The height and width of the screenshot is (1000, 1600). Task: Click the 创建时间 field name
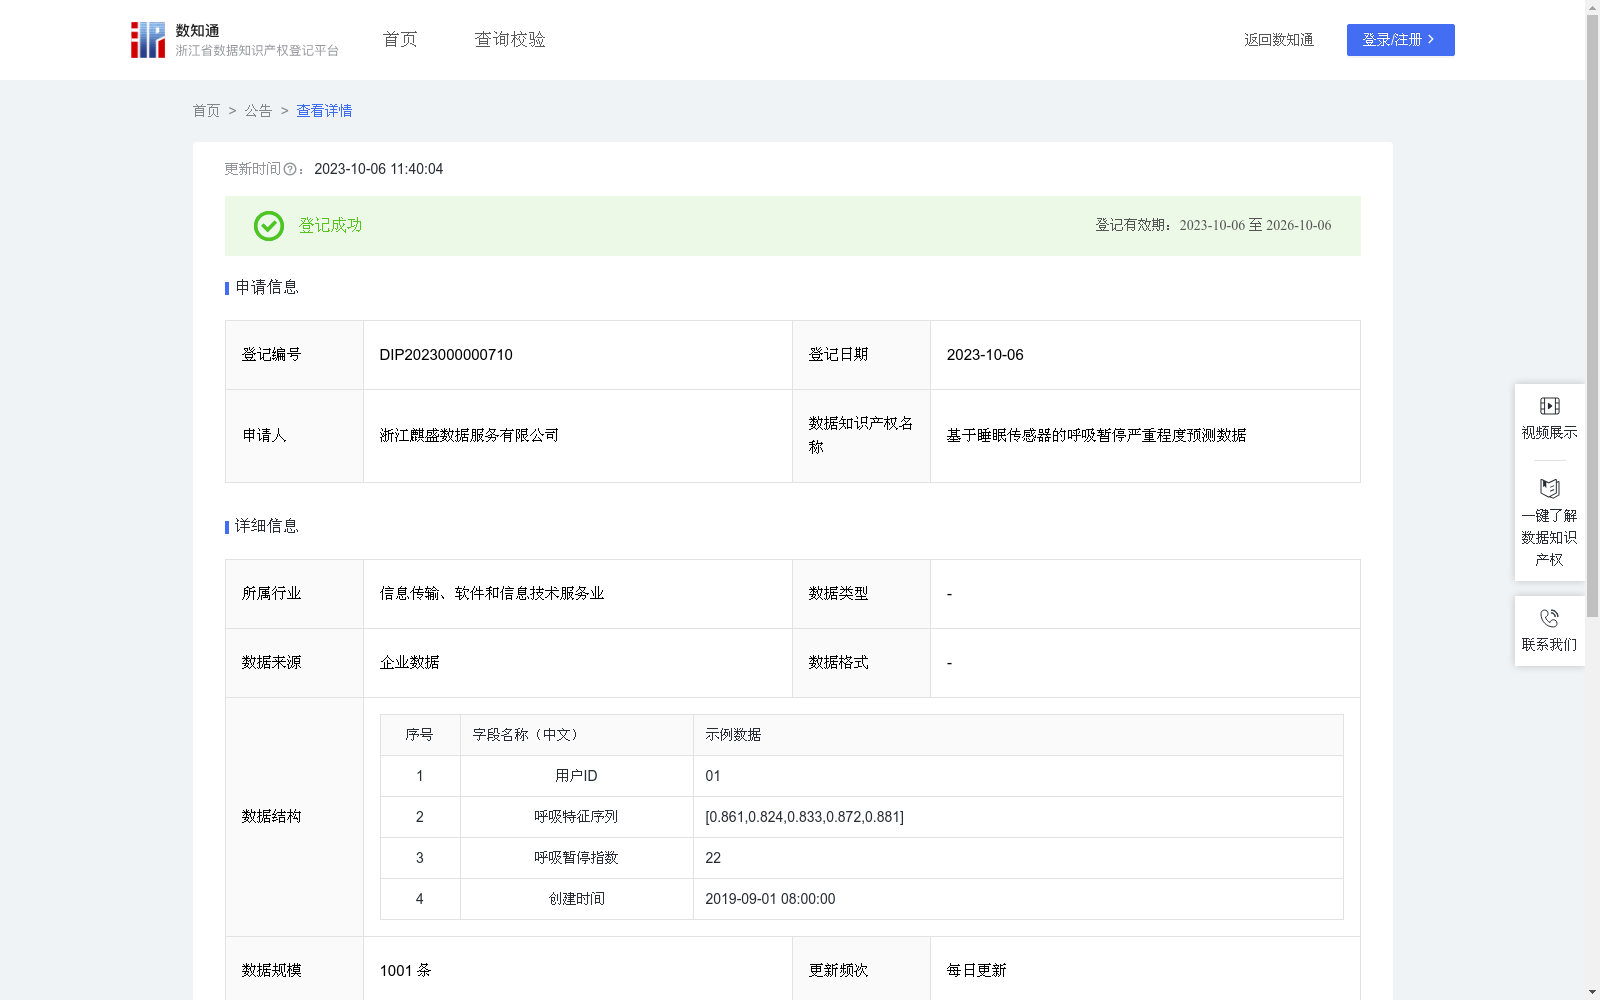576,899
